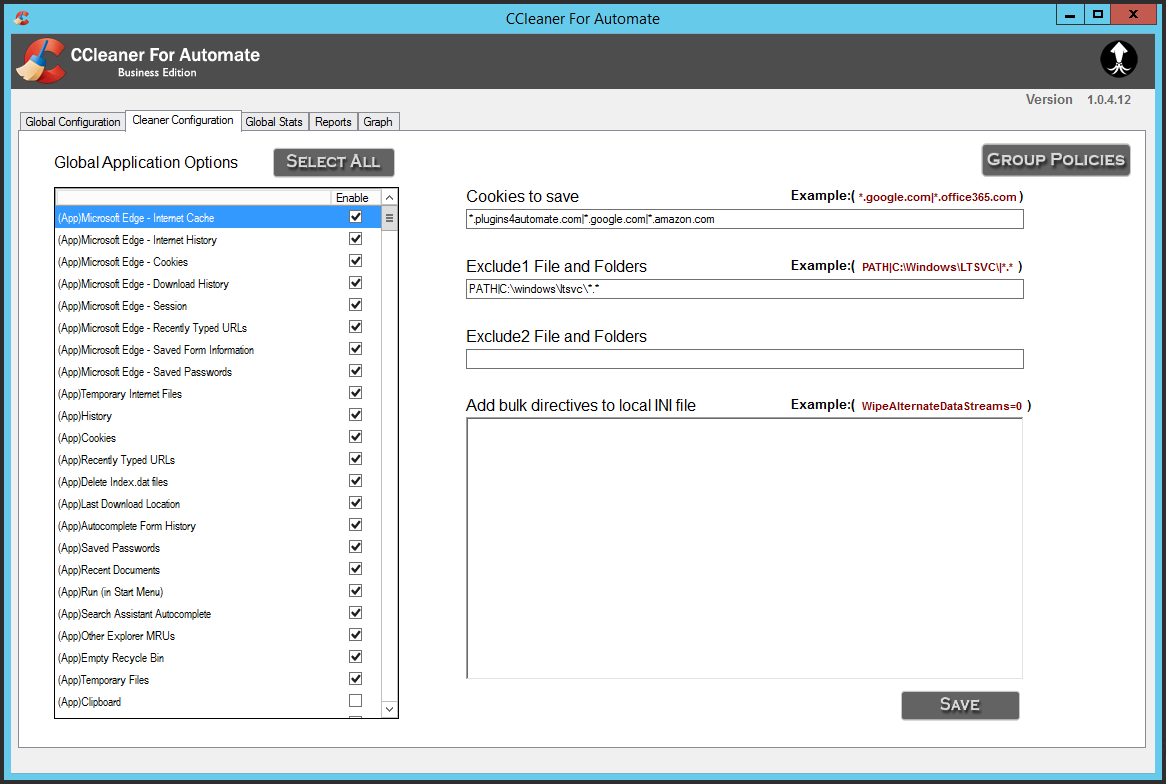This screenshot has height=784, width=1166.
Task: Click the squid logo icon in header
Action: tap(1118, 59)
